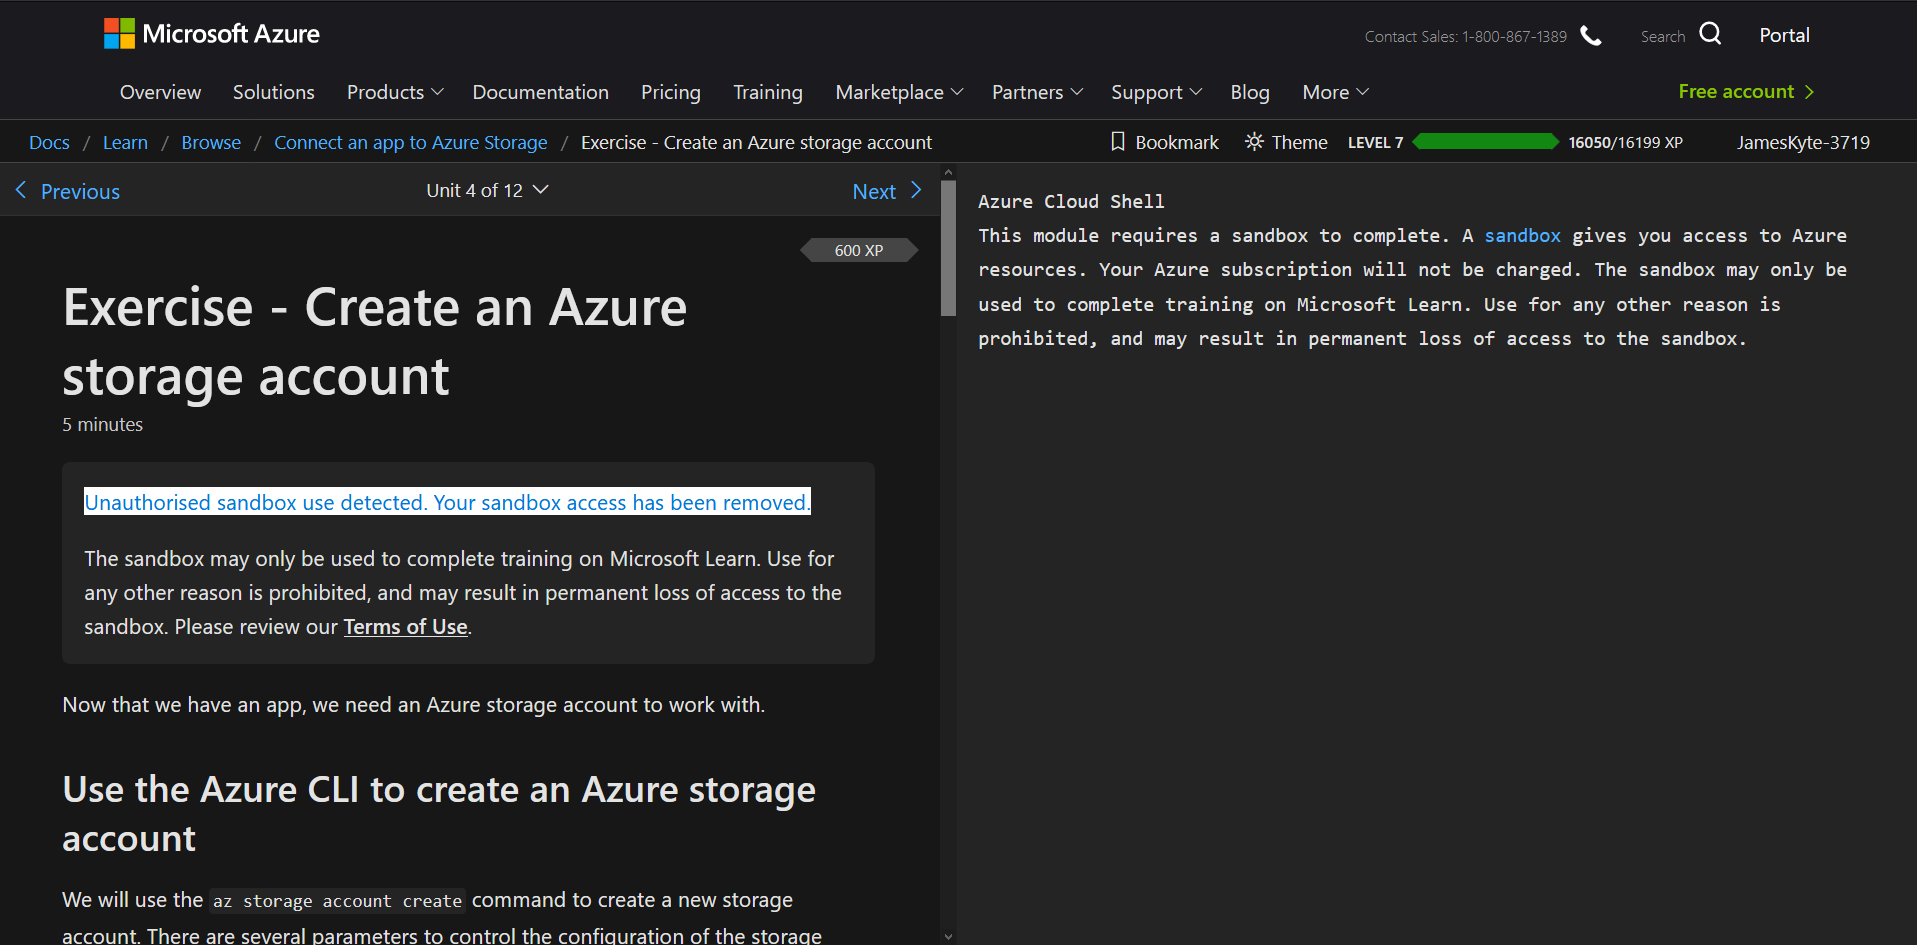Click the Microsoft Azure logo
This screenshot has width=1917, height=945.
click(x=212, y=34)
